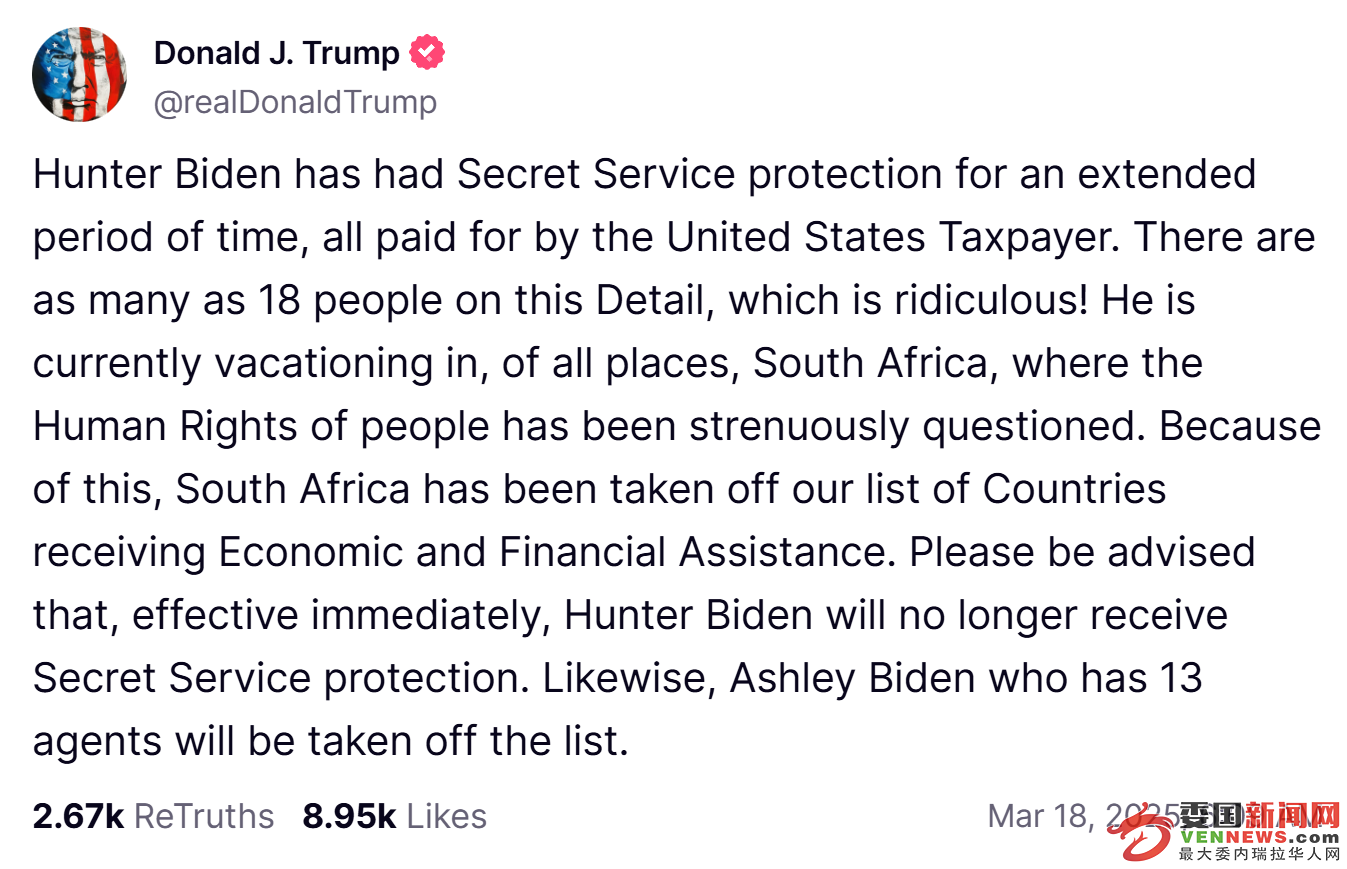Open Donald J. Trump display name
The height and width of the screenshot is (869, 1347).
277,53
